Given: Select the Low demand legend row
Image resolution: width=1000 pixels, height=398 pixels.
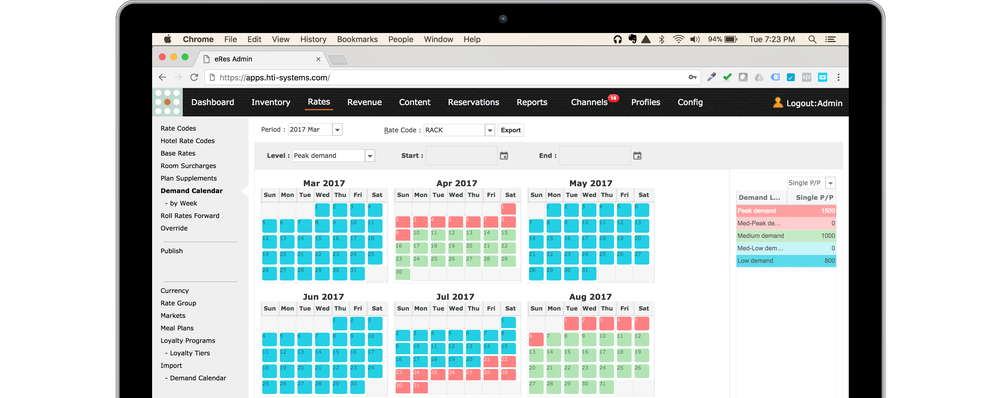Looking at the screenshot, I should 786,261.
